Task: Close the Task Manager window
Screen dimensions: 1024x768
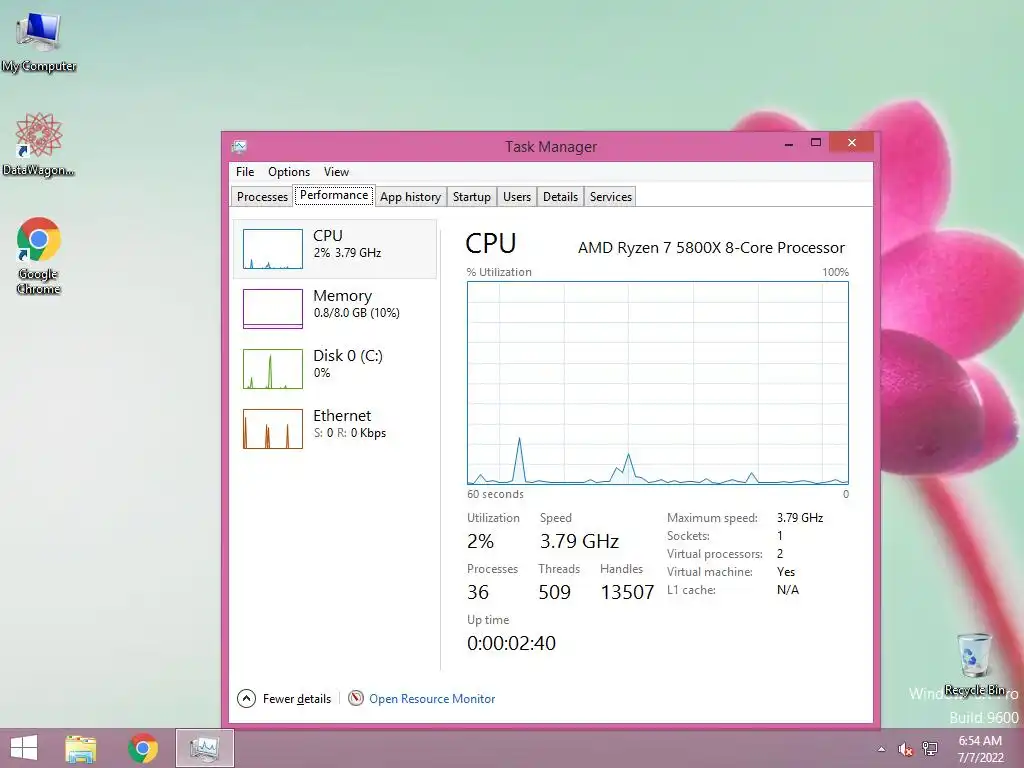Action: pyautogui.click(x=851, y=142)
